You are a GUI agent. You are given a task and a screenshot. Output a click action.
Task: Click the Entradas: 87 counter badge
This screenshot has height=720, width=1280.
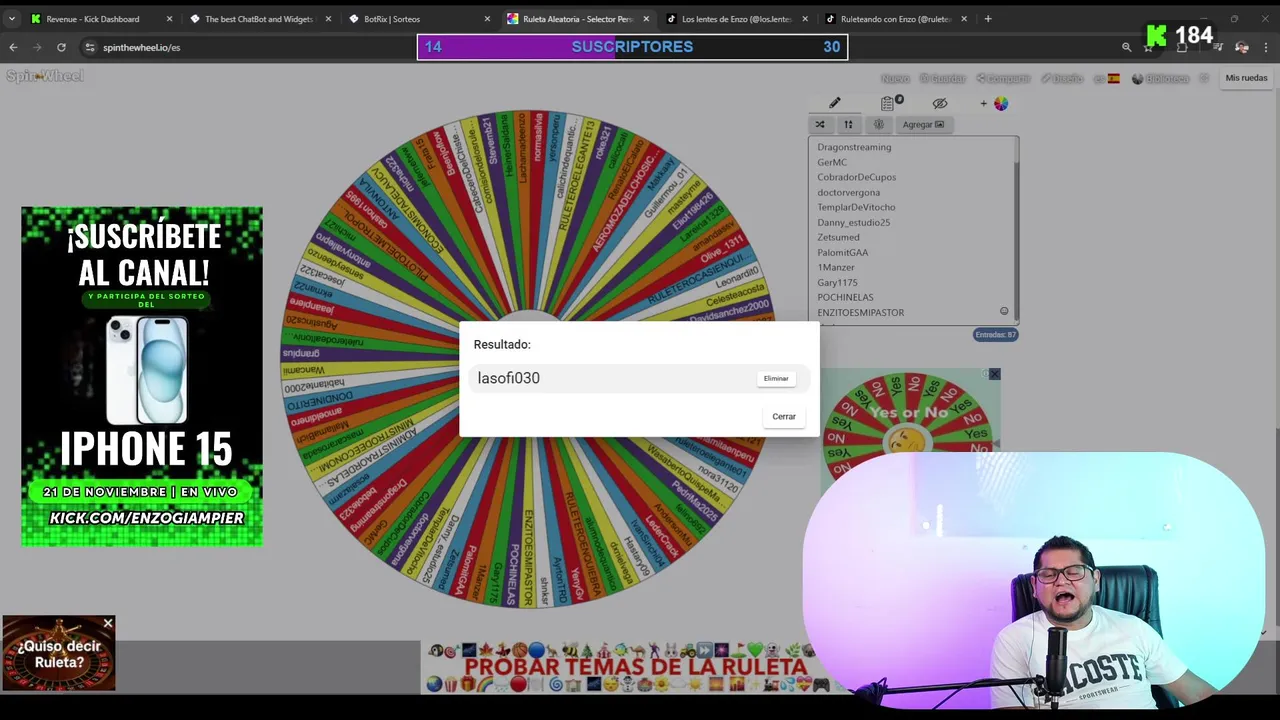(996, 335)
